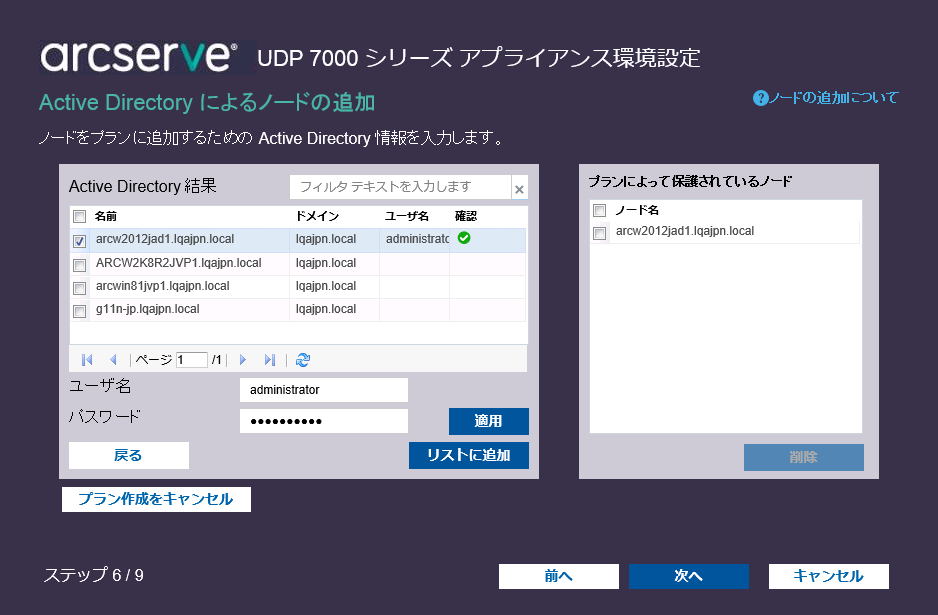938x615 pixels.
Task: Click the arcserve logo
Action: (x=139, y=57)
